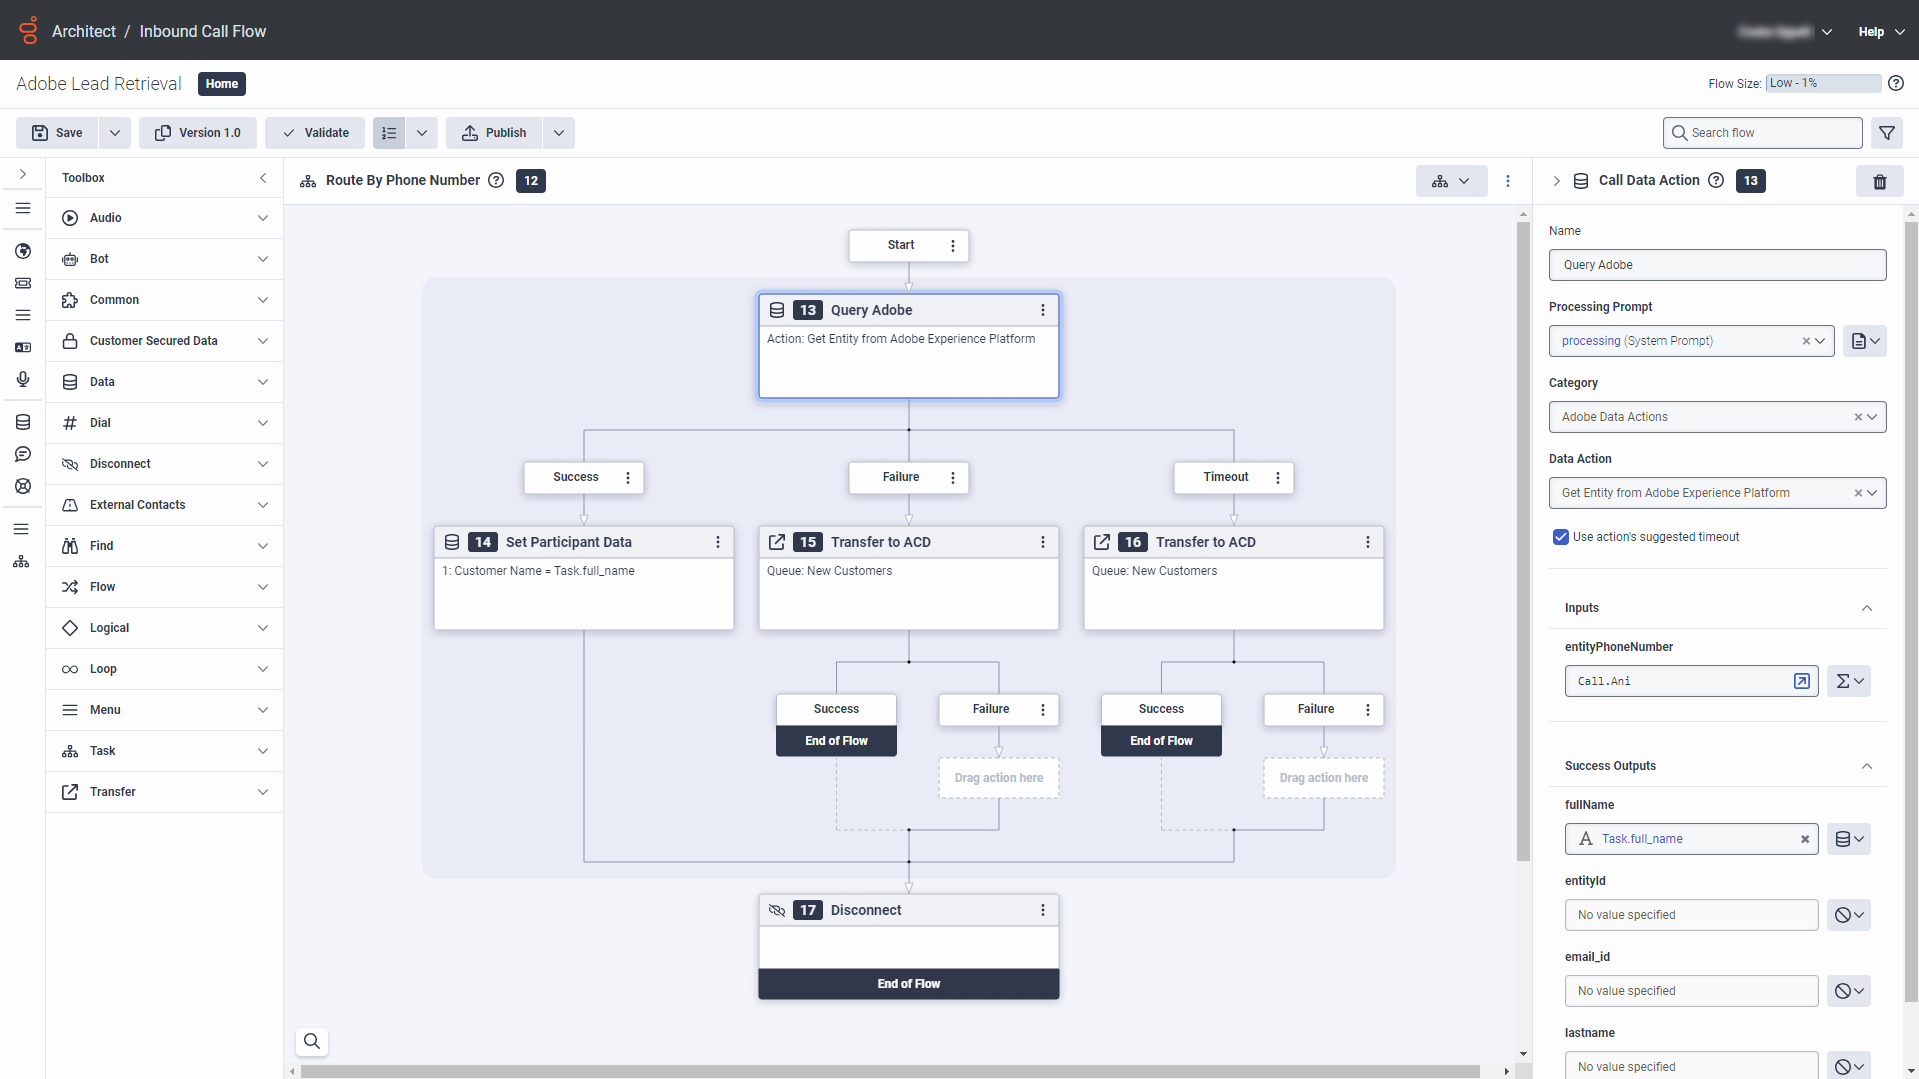Open task editor kebab menu
The width and height of the screenshot is (1919, 1079).
[x=1508, y=181]
